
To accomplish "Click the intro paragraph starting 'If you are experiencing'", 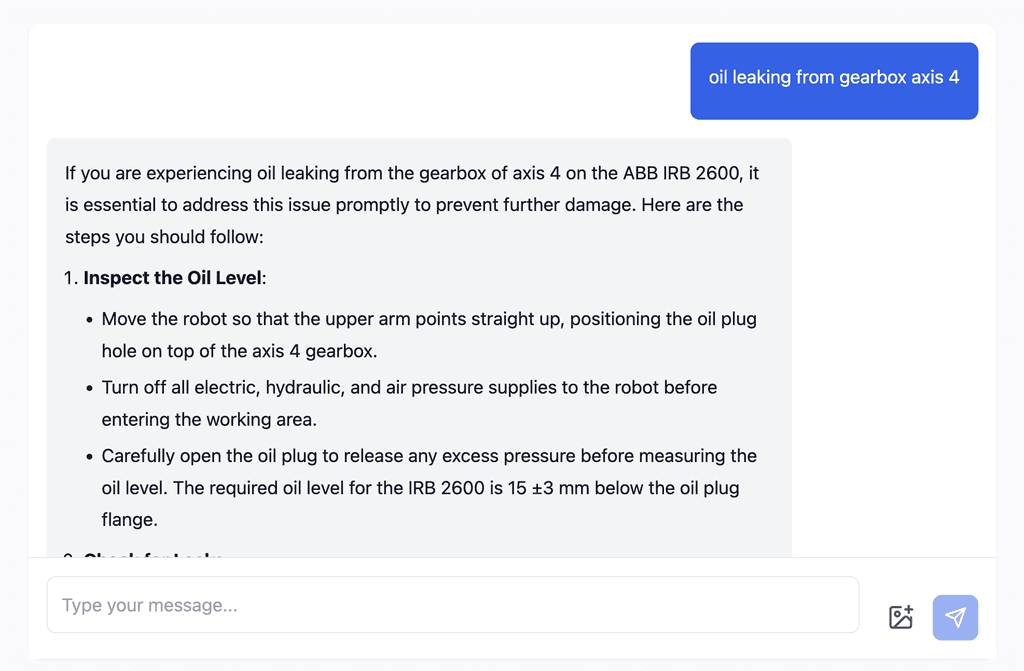I will [411, 205].
